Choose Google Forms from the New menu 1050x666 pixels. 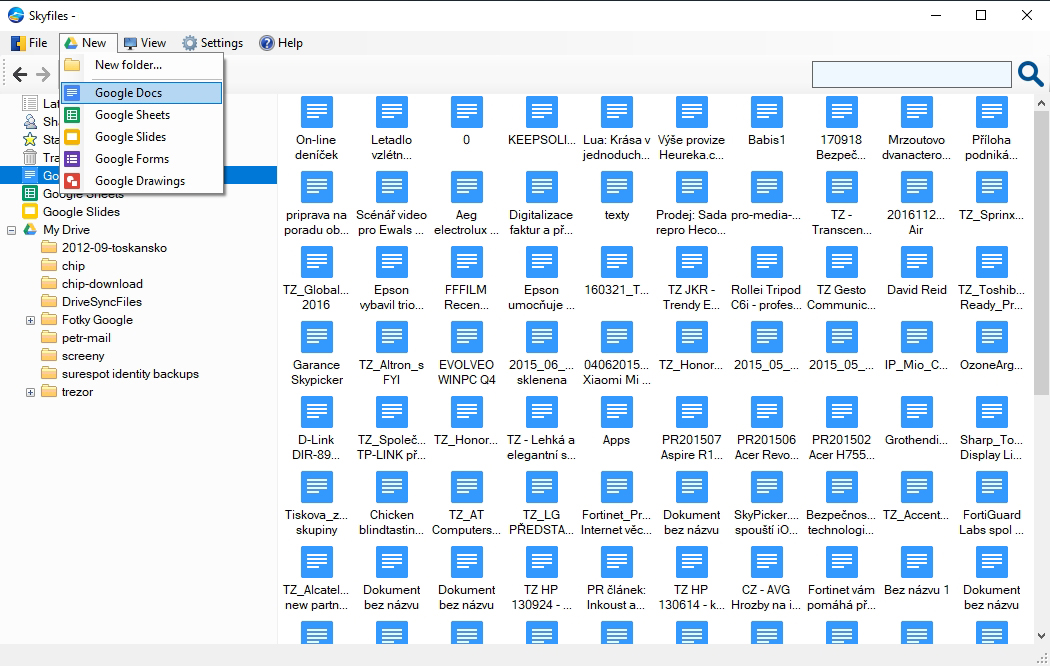tap(132, 159)
